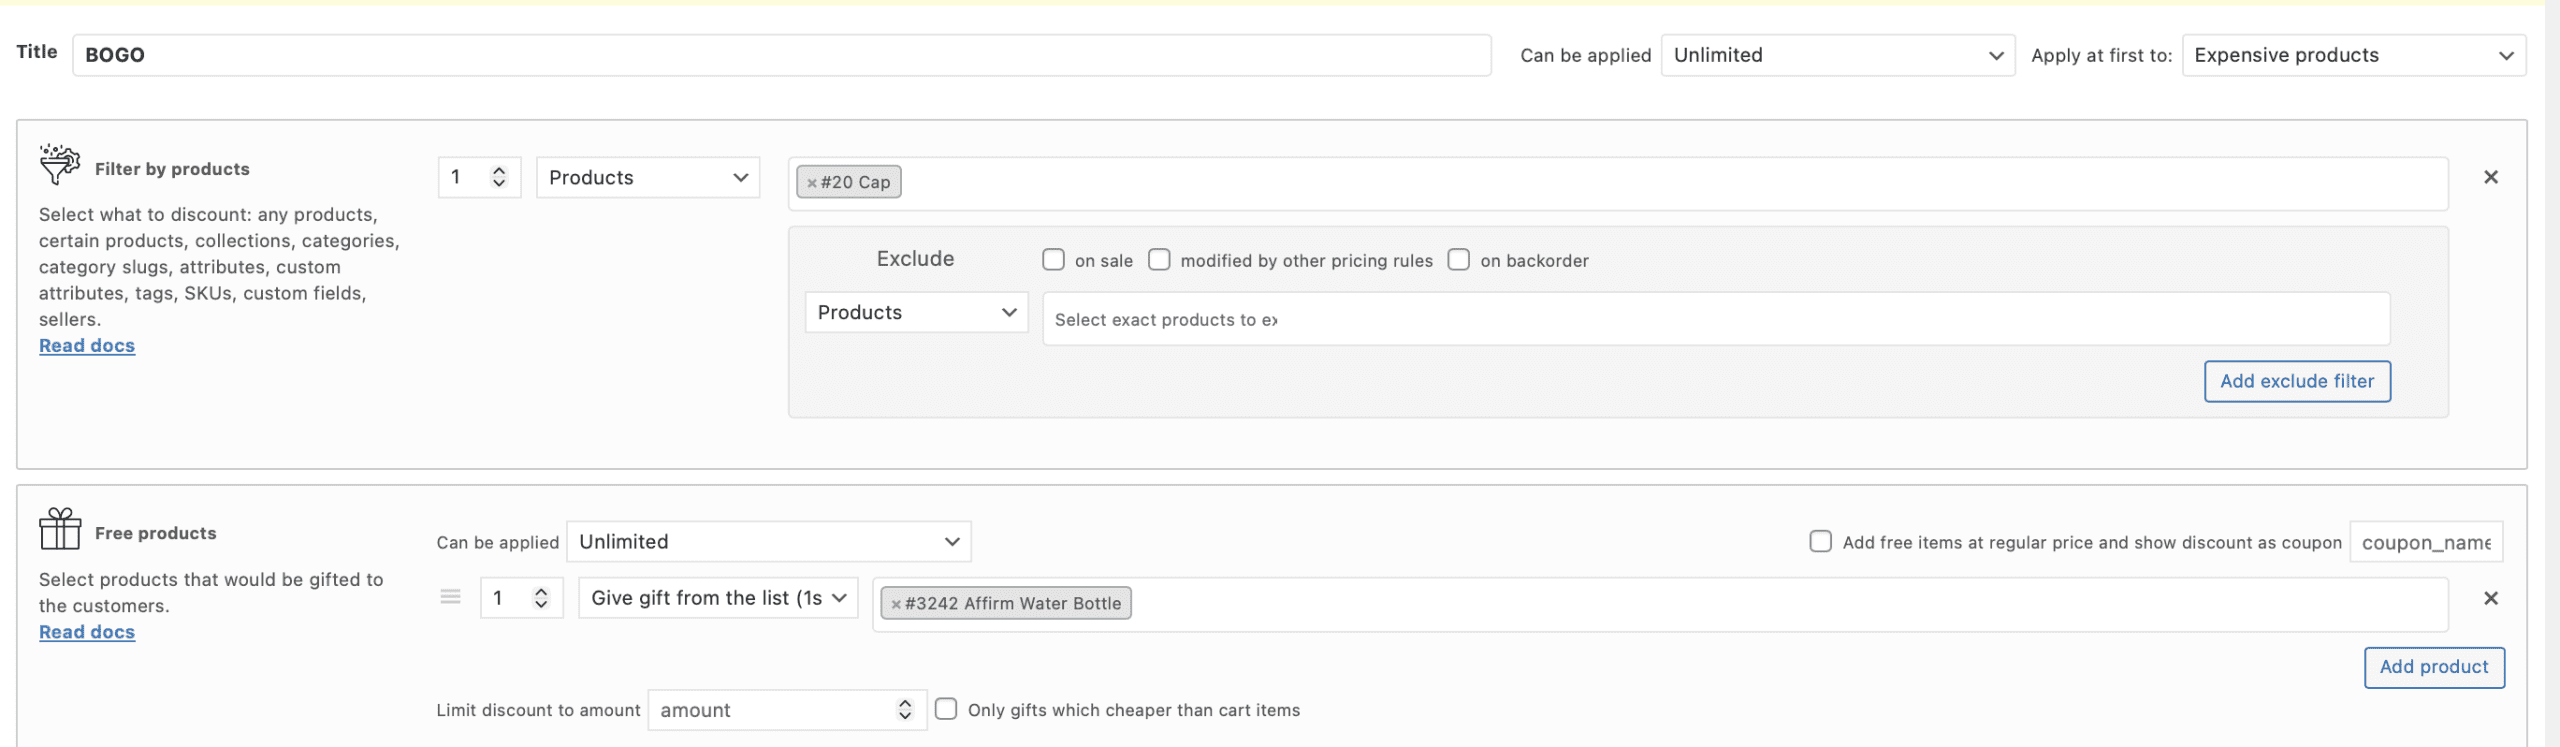Click the Add exclude filter button

pos(2296,381)
